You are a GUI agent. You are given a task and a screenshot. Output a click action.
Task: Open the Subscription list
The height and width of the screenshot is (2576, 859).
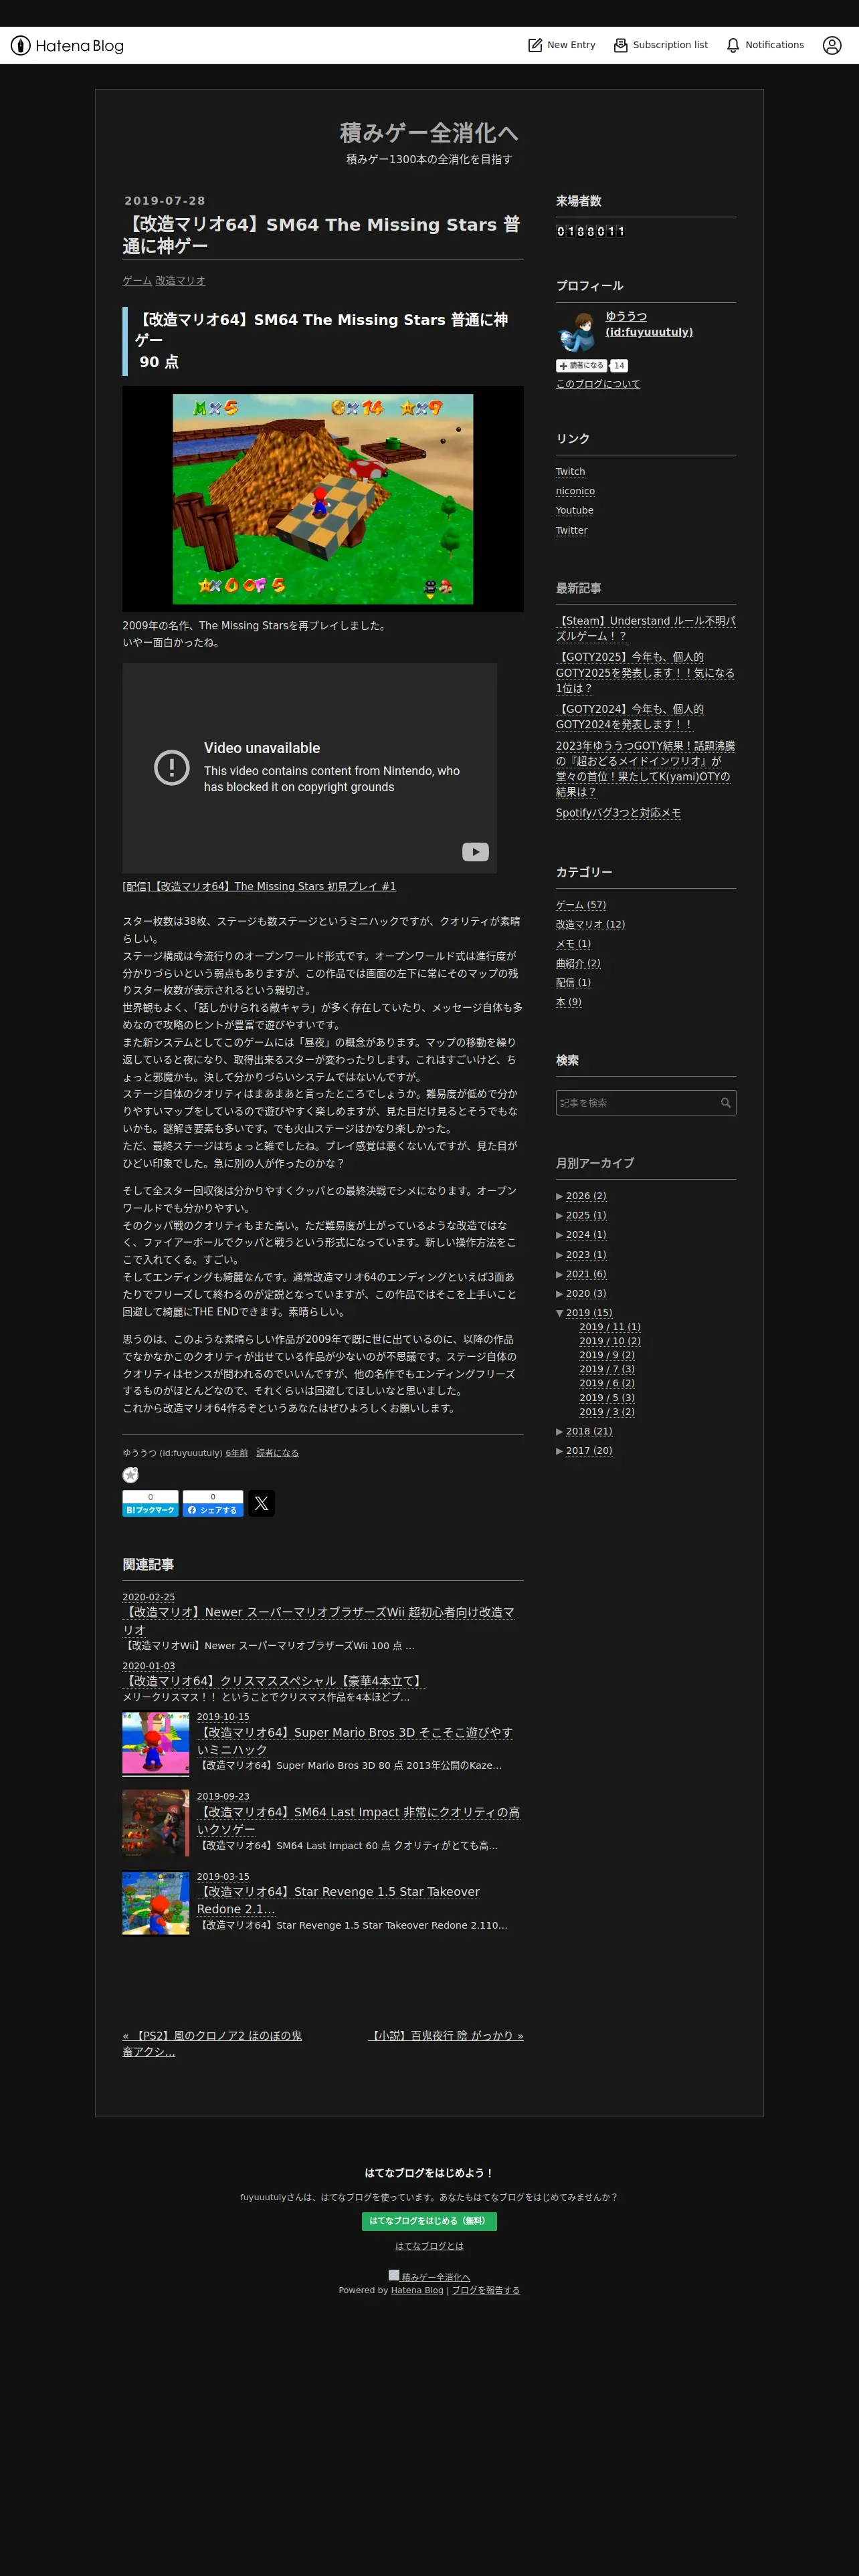point(660,45)
